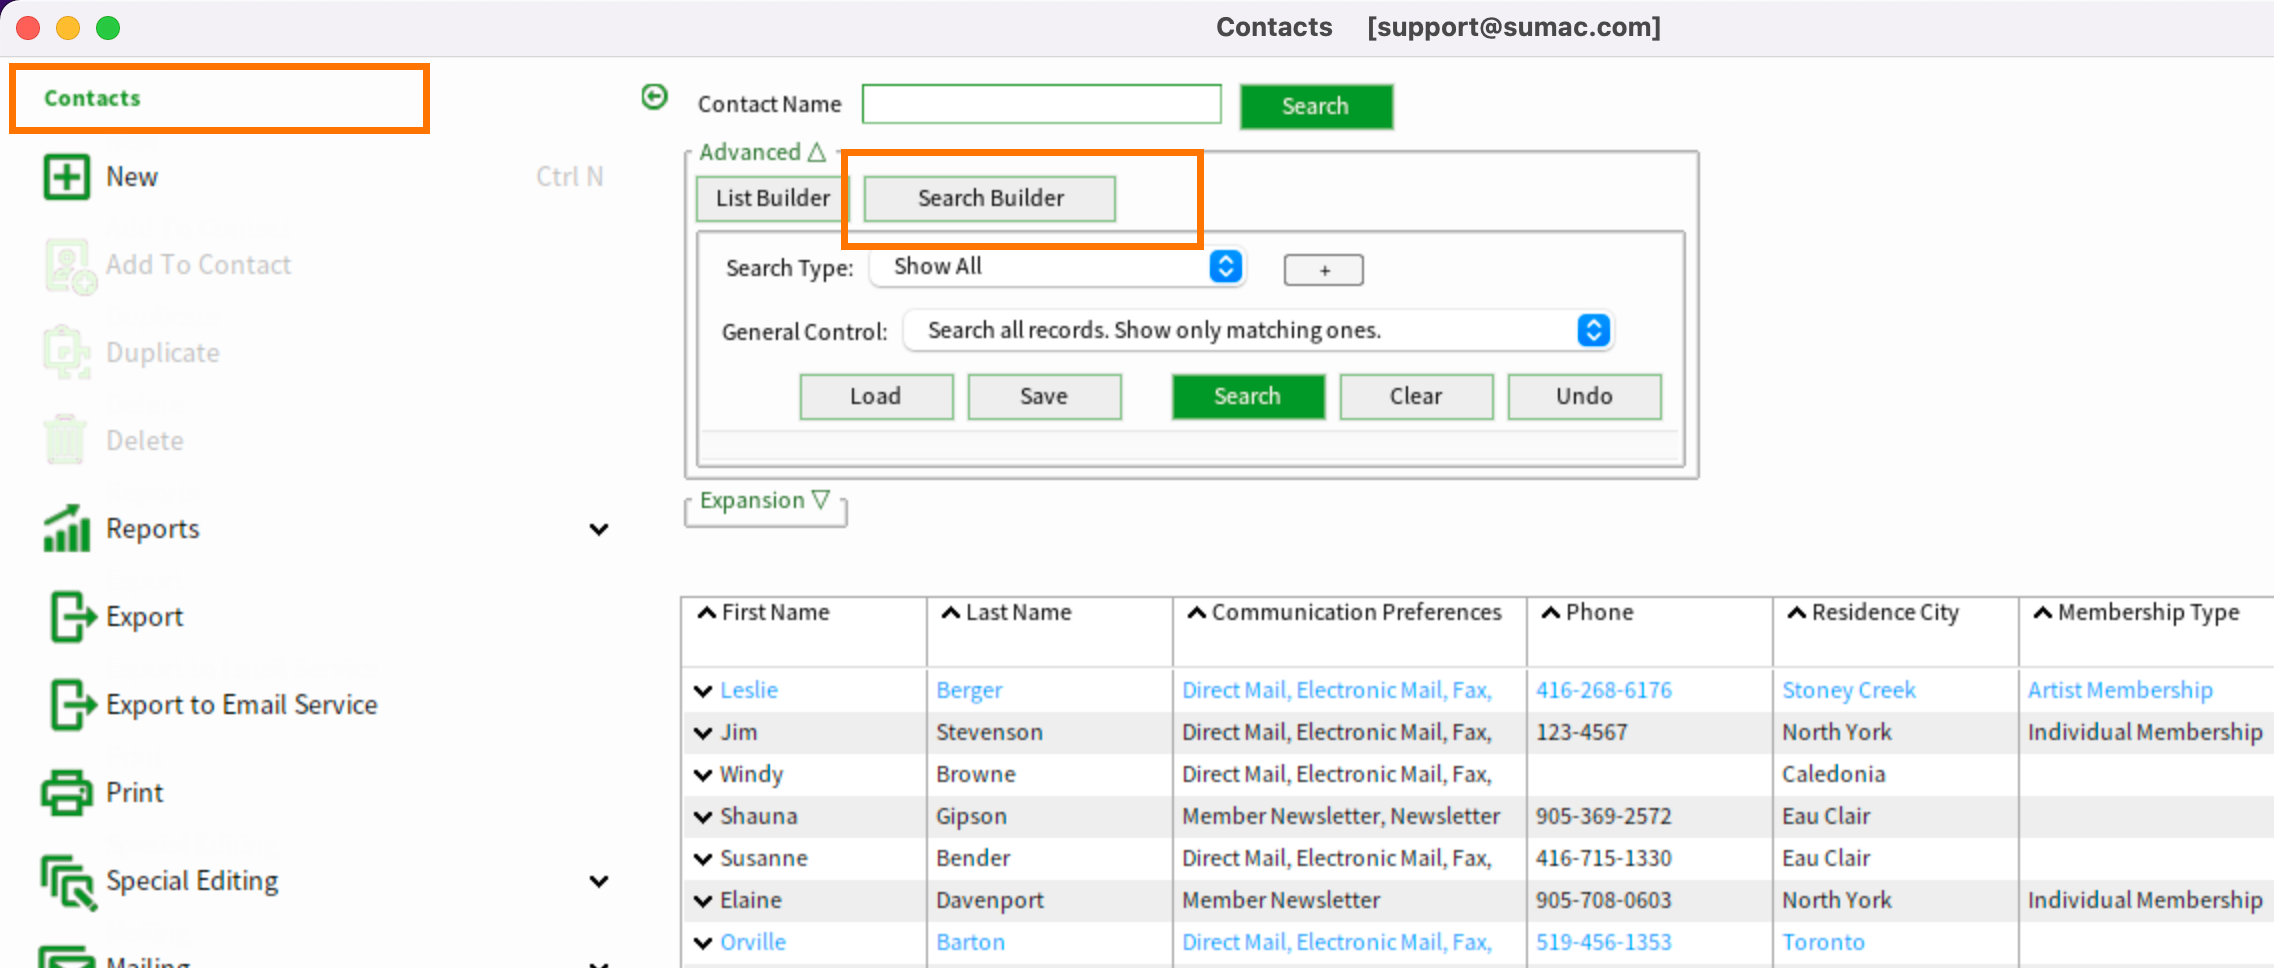Viewport: 2274px width, 968px height.
Task: Click the Undo button
Action: [x=1584, y=396]
